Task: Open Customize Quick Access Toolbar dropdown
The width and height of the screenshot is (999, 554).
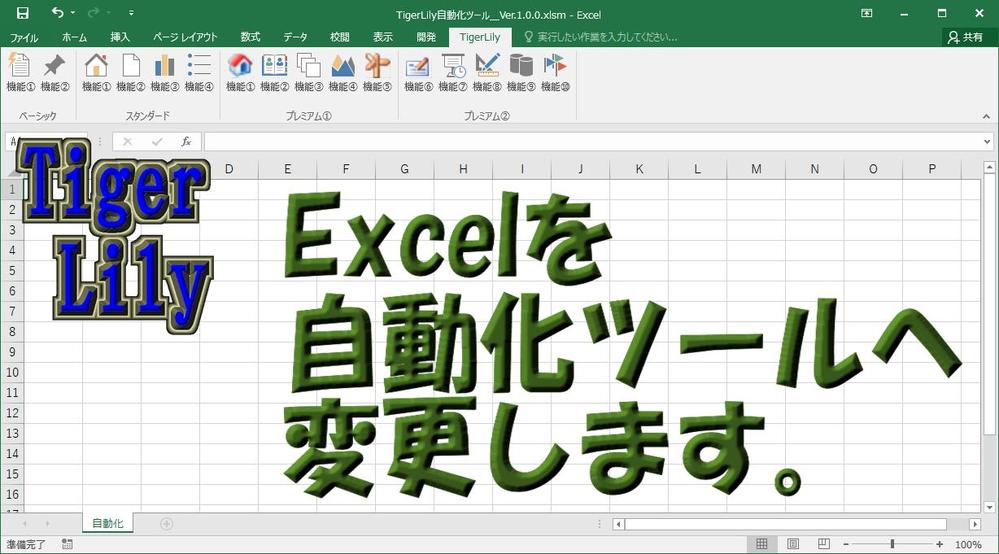Action: (x=131, y=13)
